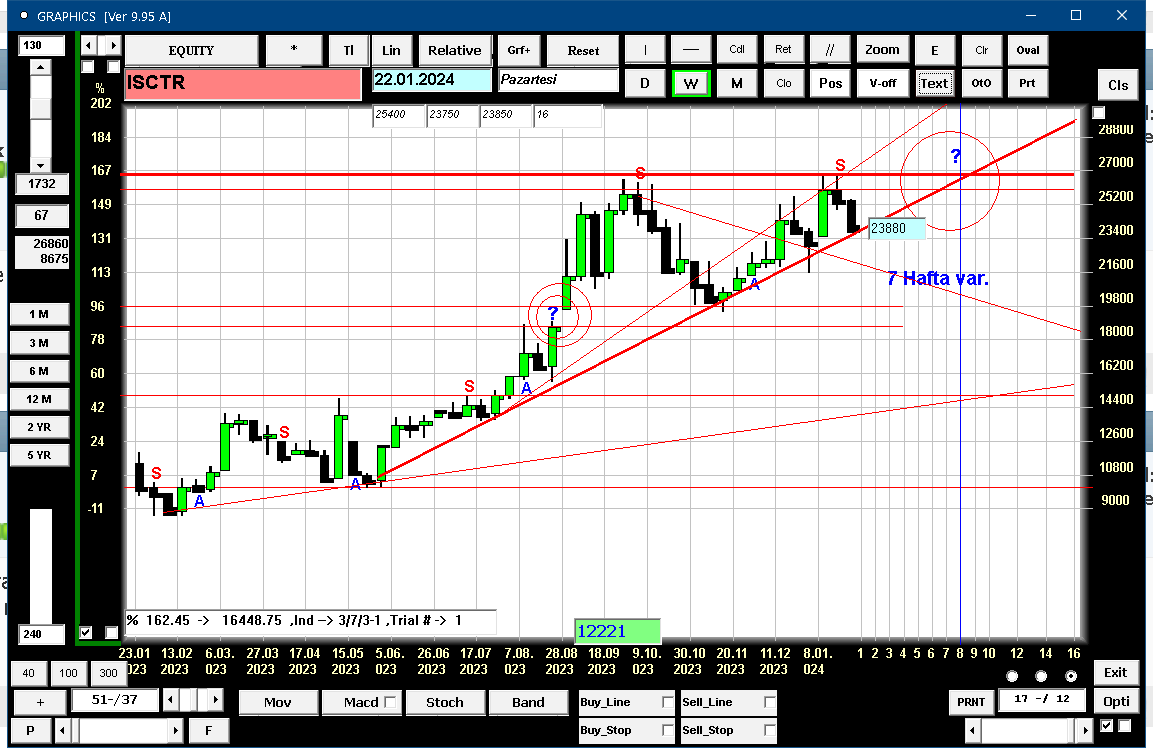This screenshot has width=1153, height=755.
Task: Switch to weekly W period
Action: 690,83
